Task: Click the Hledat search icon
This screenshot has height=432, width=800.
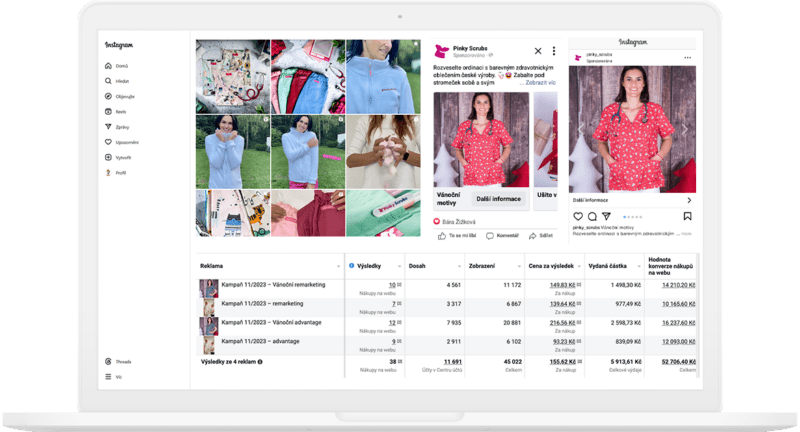Action: pyautogui.click(x=107, y=81)
